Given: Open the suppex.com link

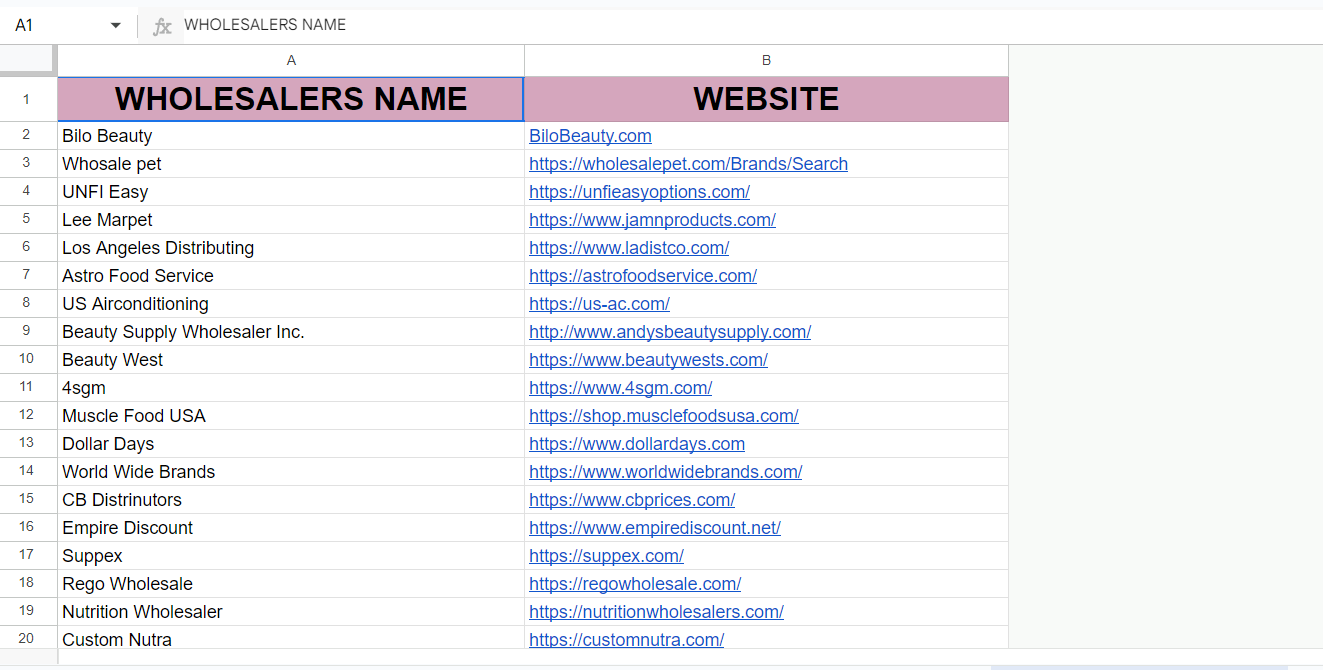Looking at the screenshot, I should tap(606, 556).
